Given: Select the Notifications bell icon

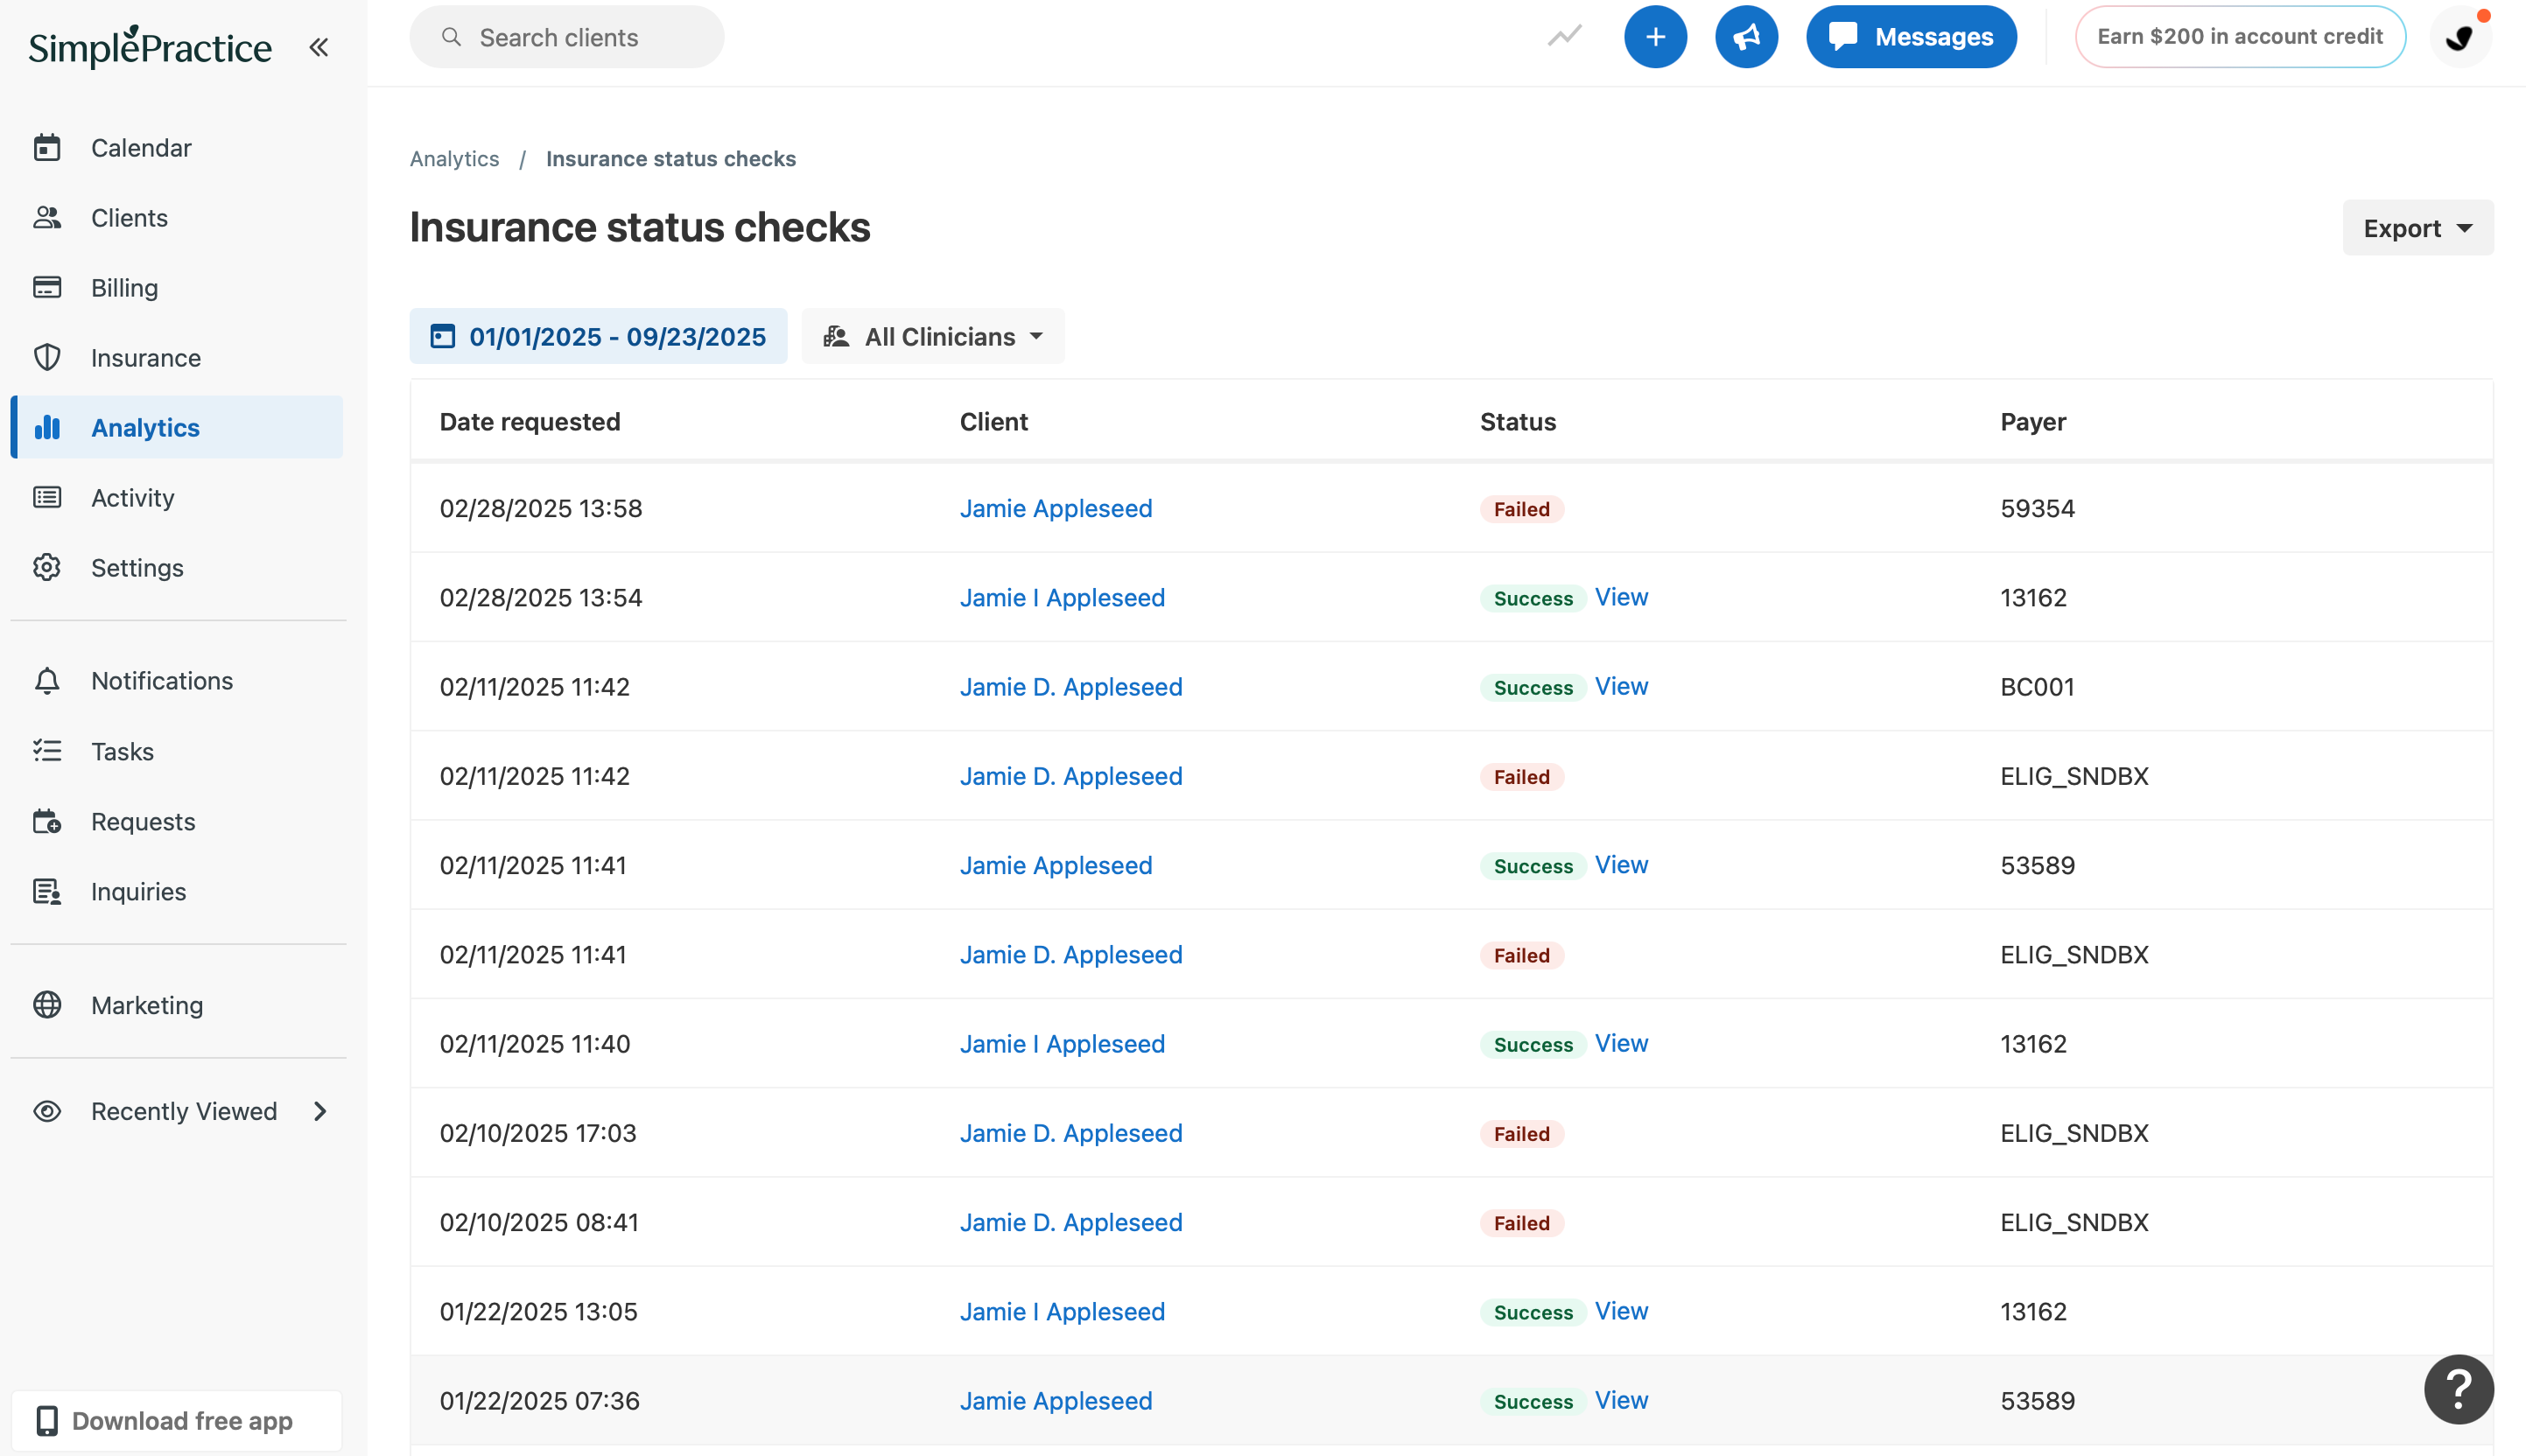Looking at the screenshot, I should [x=48, y=680].
